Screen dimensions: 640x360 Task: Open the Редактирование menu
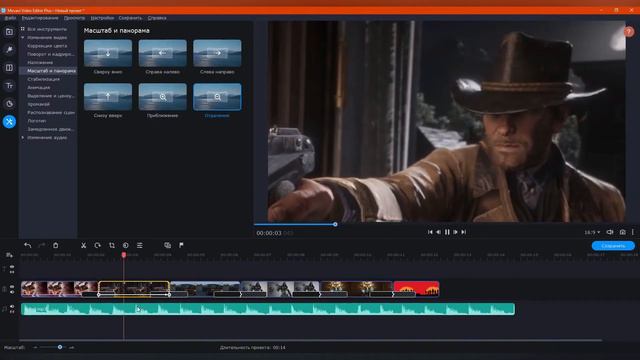click(x=40, y=18)
